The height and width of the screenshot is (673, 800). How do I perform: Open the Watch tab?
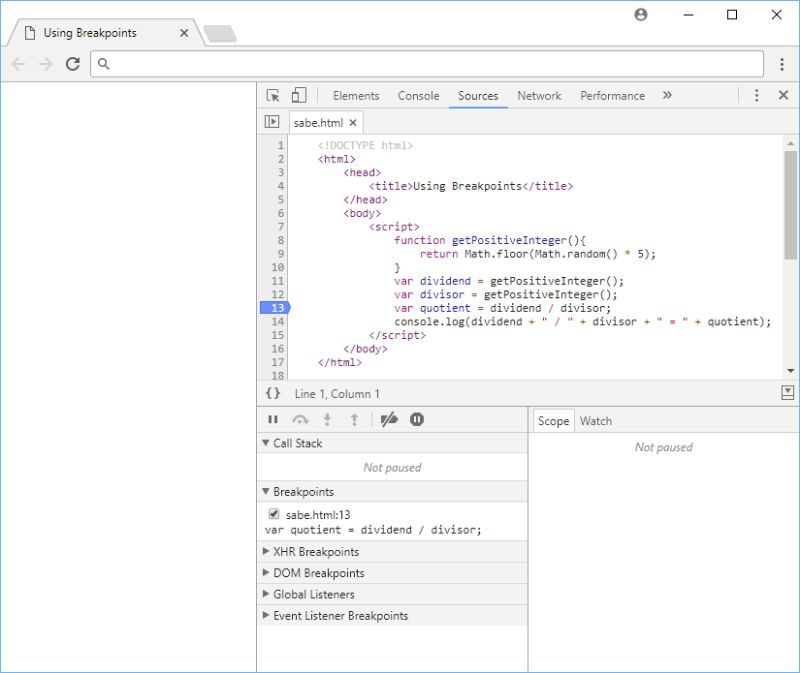596,421
